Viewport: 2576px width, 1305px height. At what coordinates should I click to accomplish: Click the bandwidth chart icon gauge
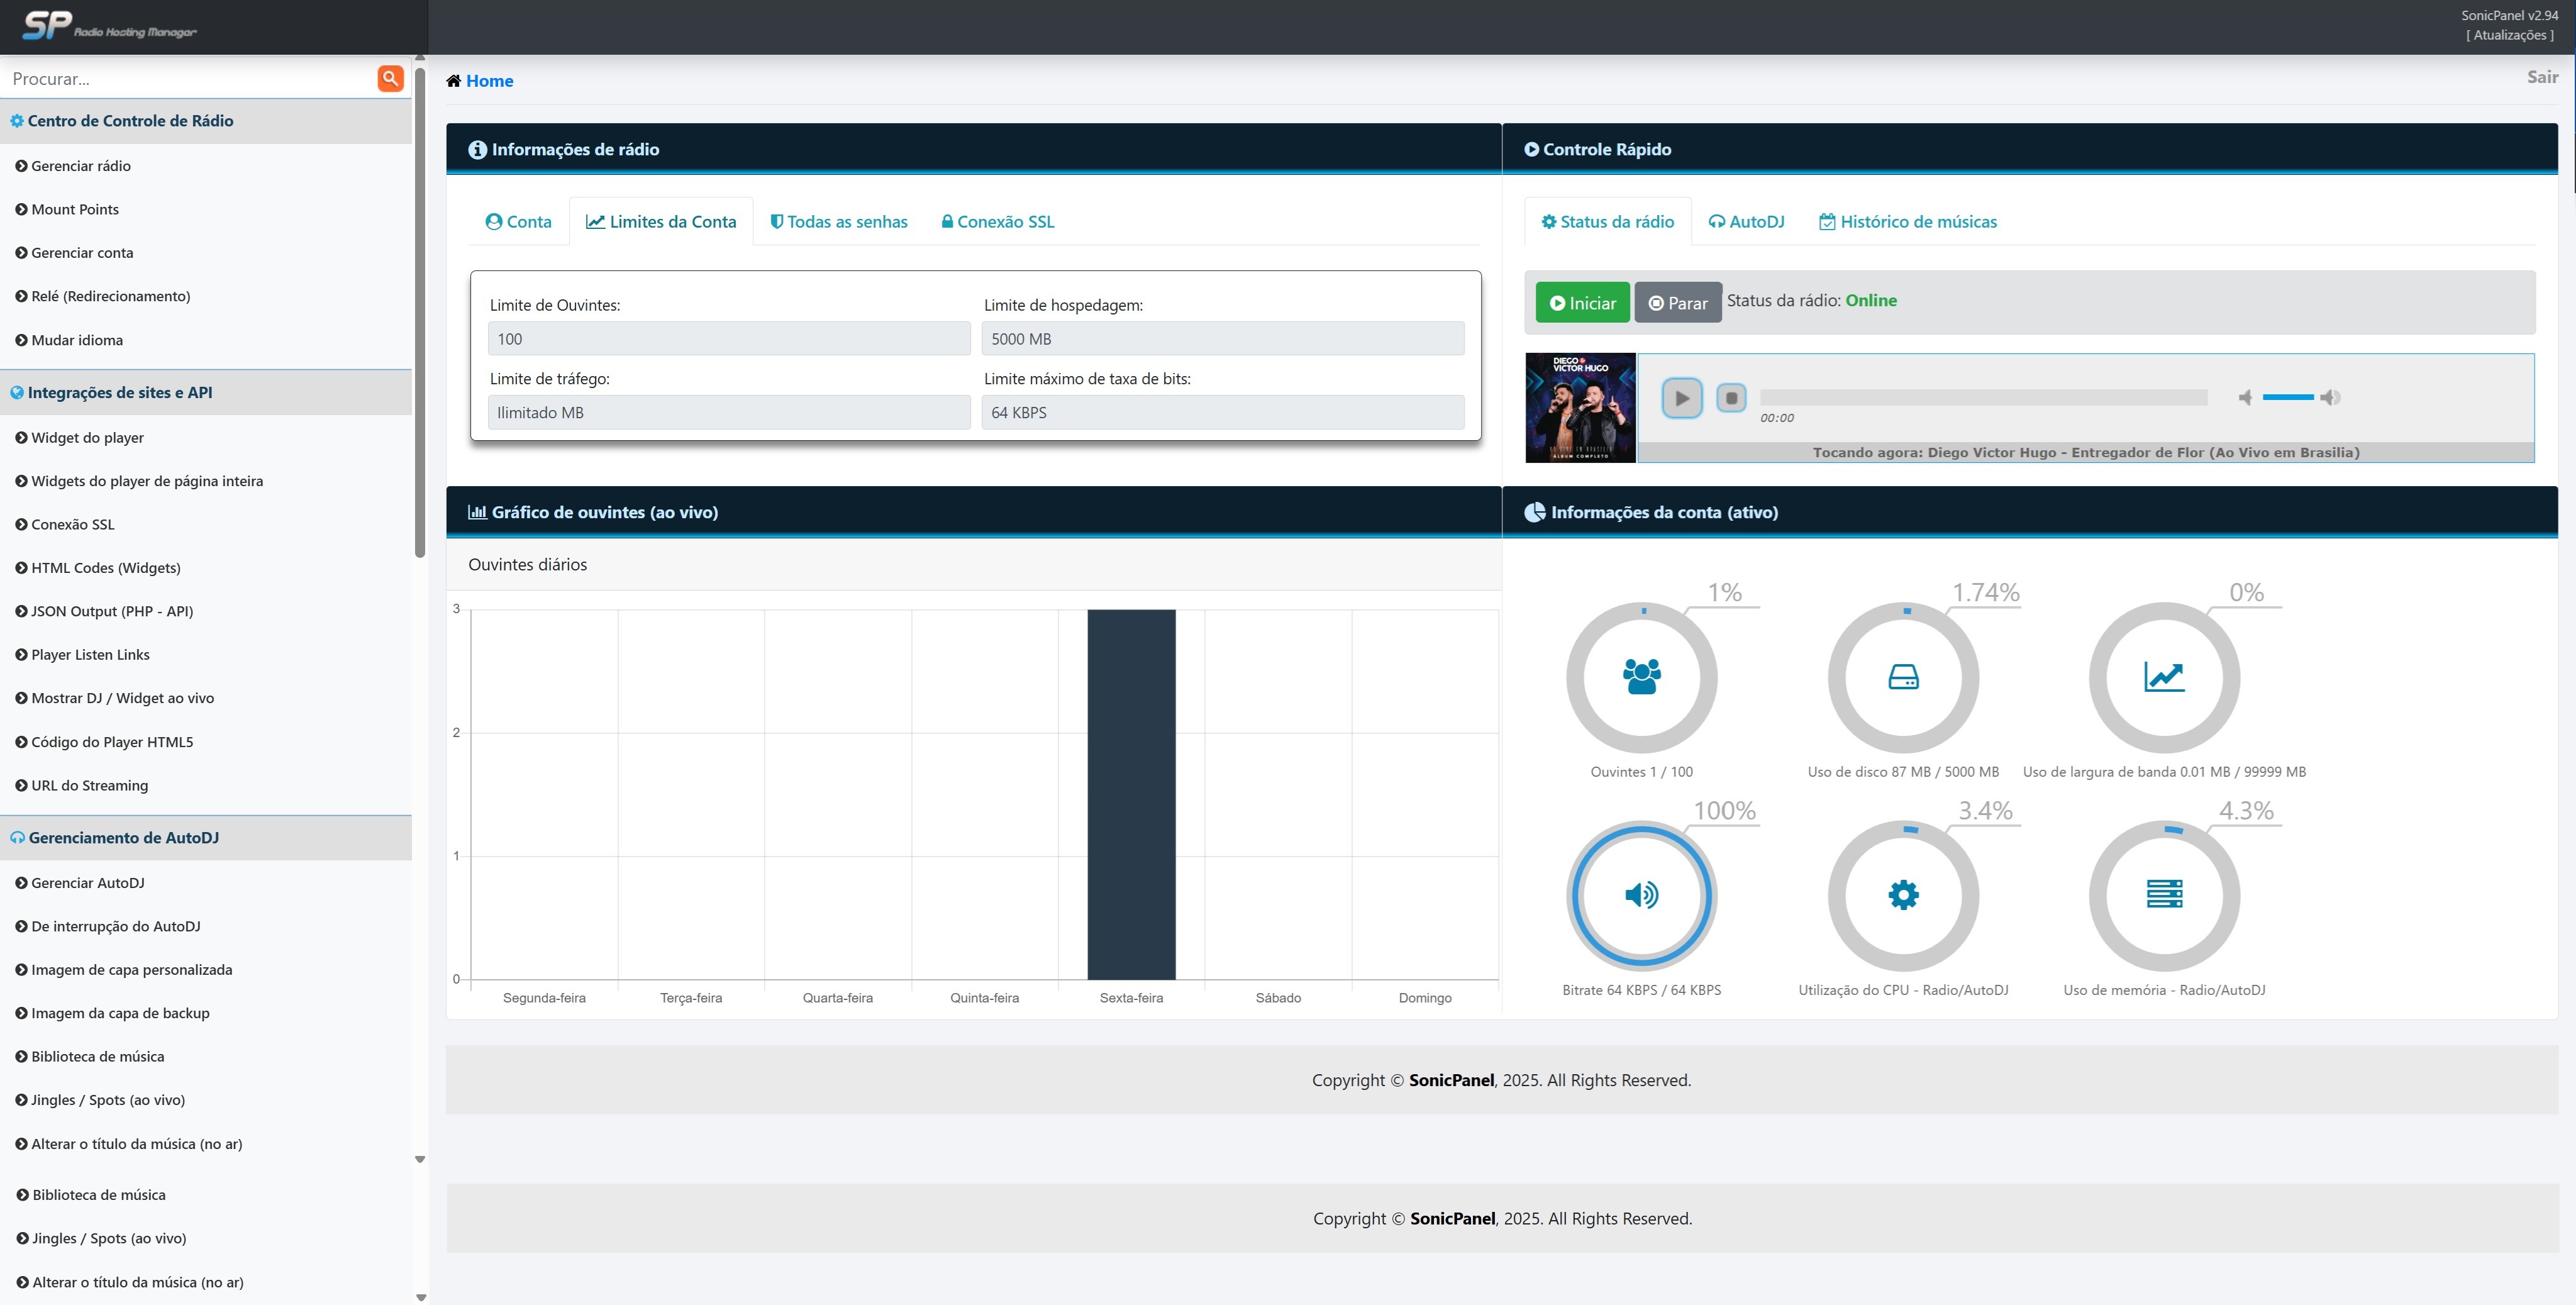coord(2163,677)
